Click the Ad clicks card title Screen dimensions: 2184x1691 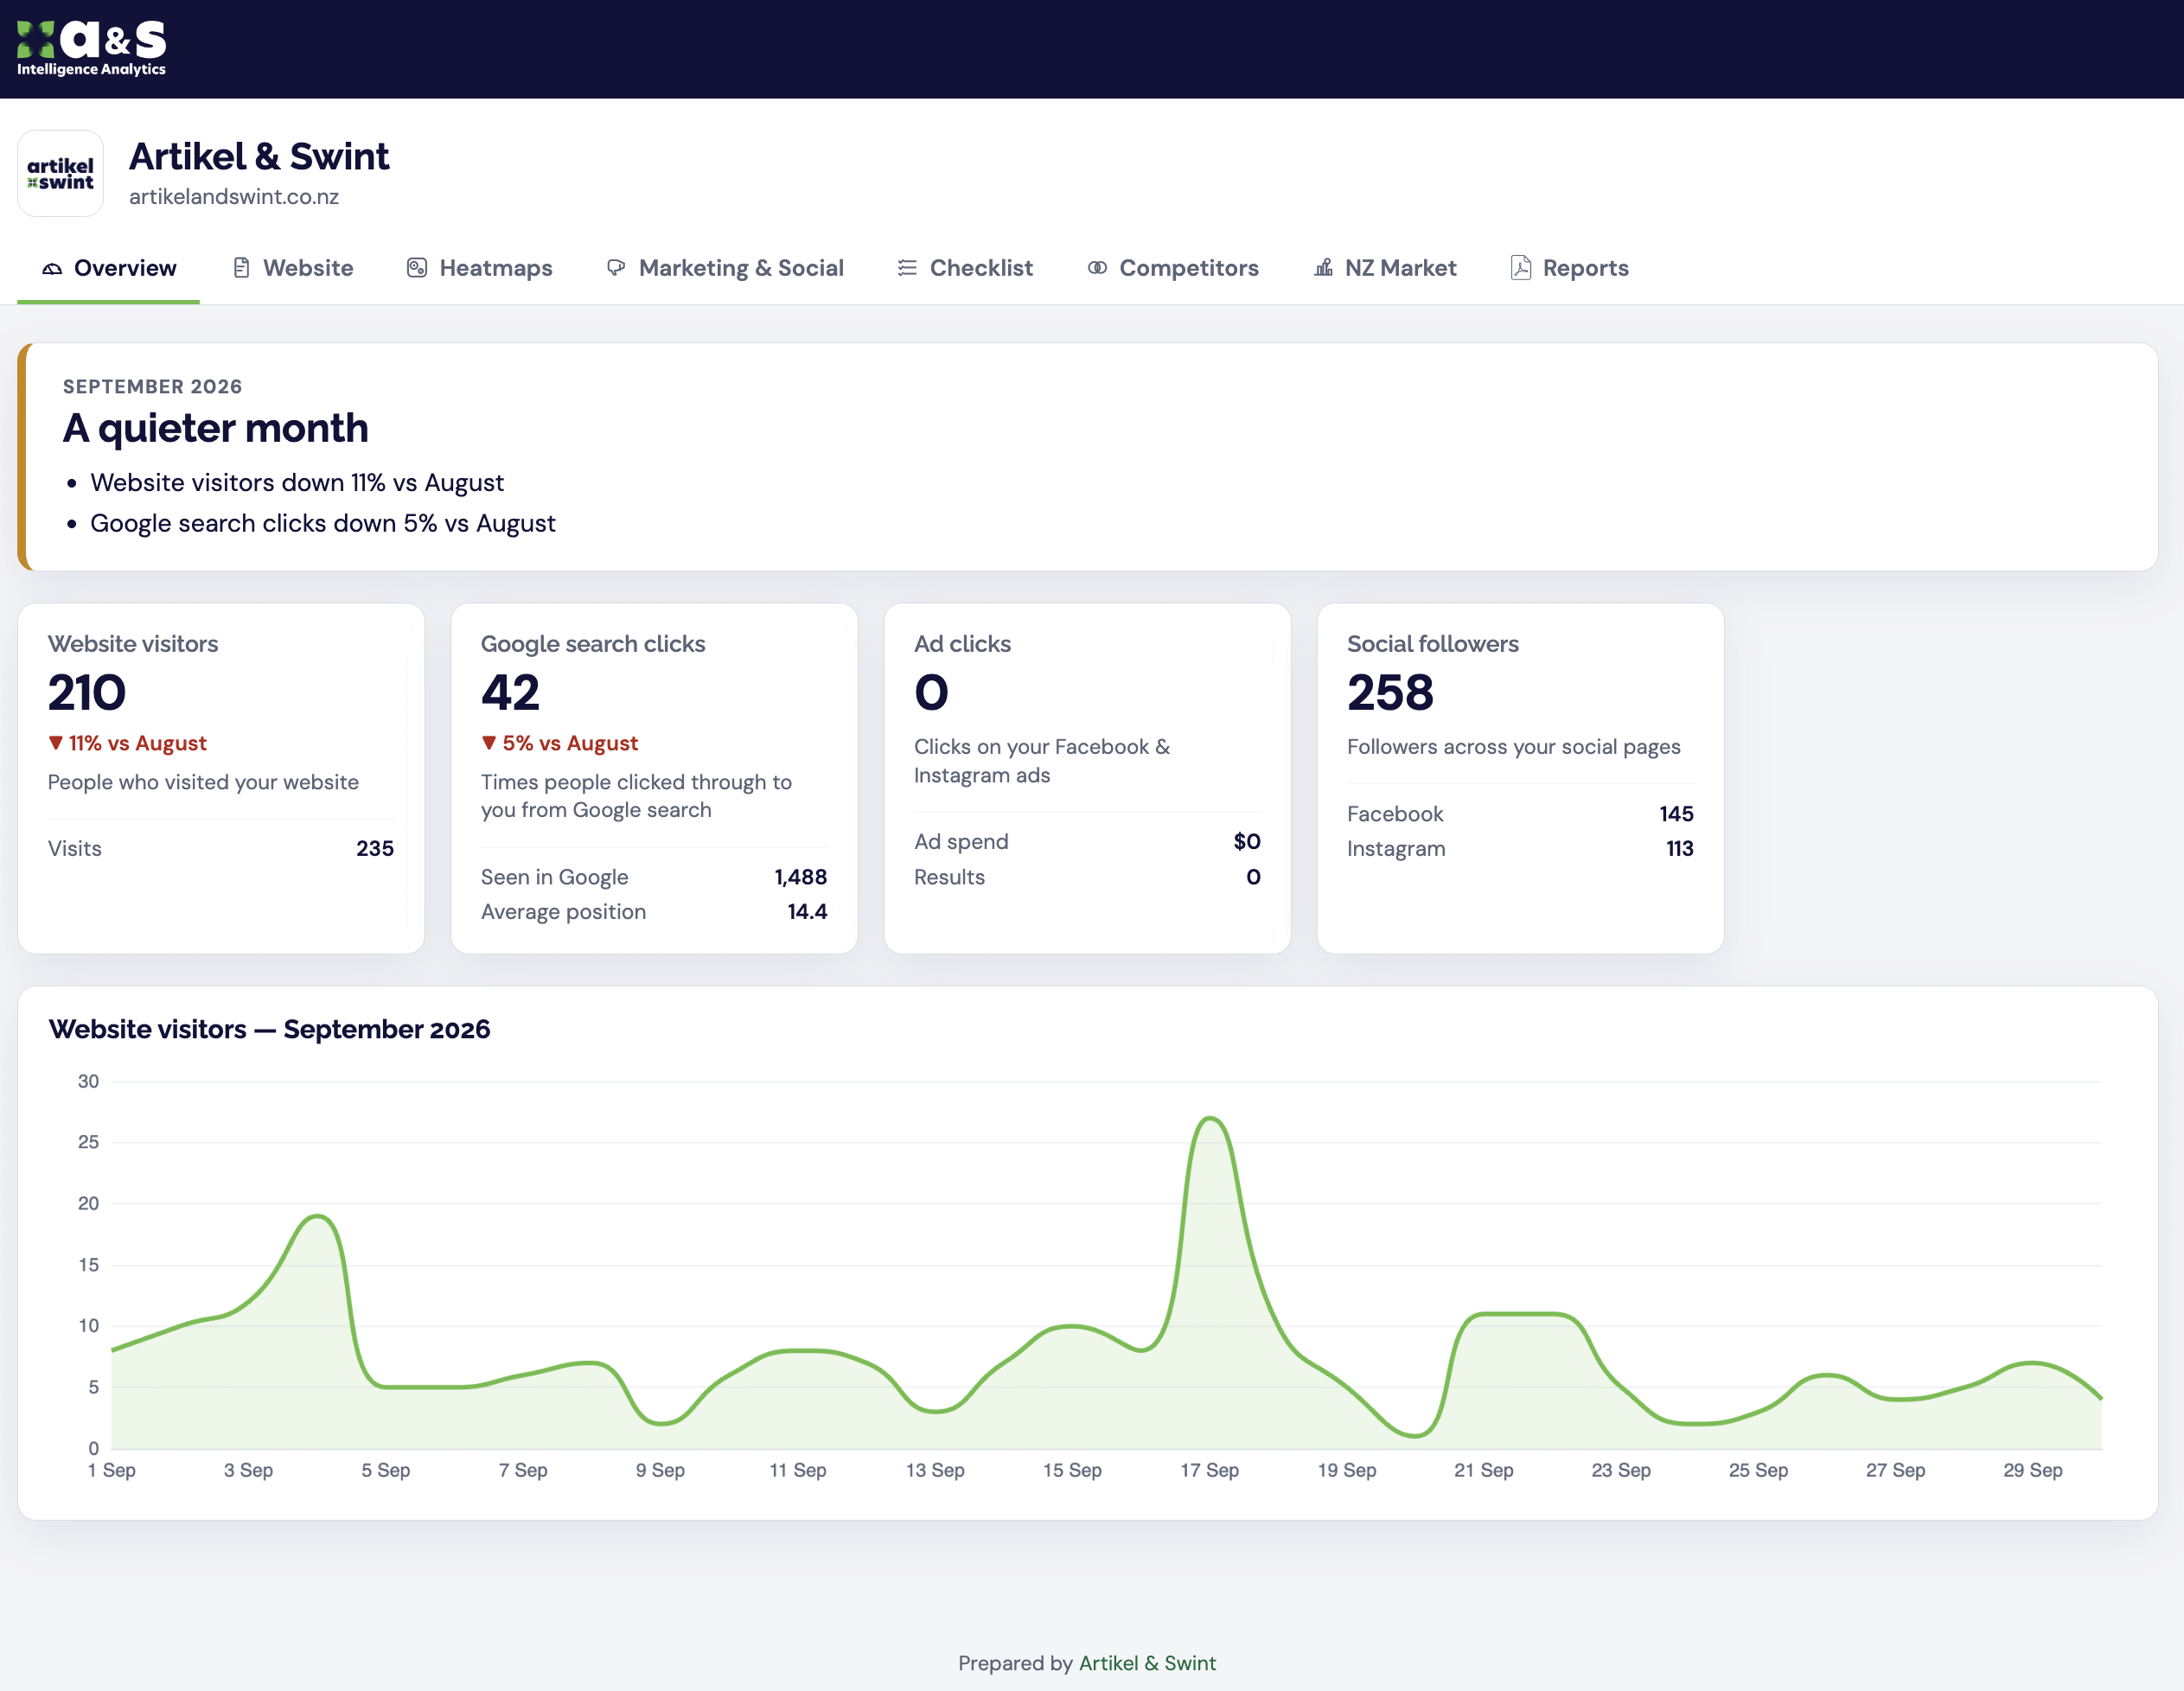(x=962, y=644)
